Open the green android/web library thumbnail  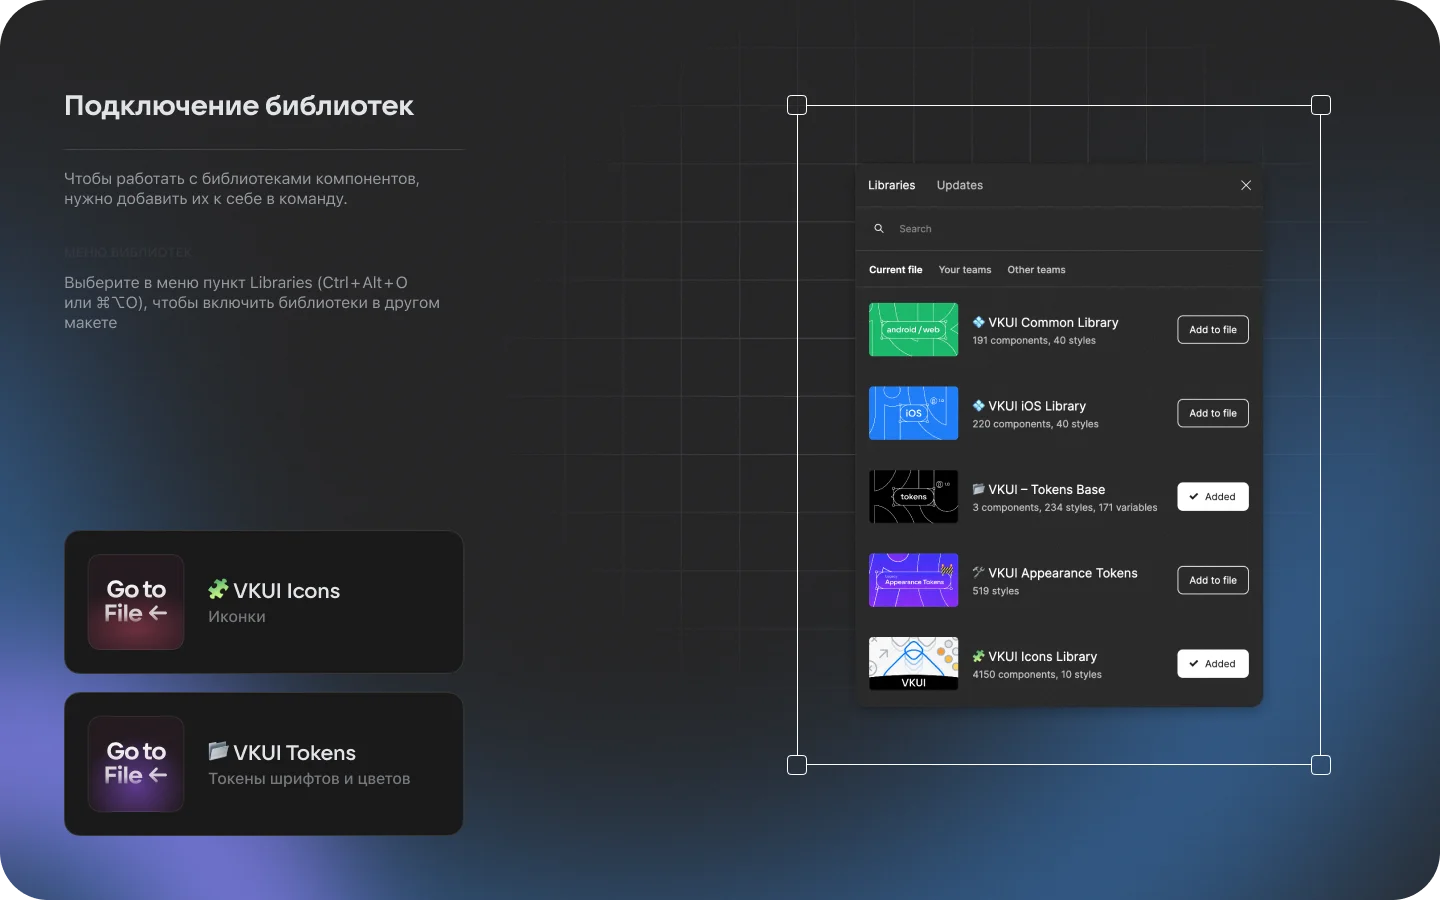click(x=913, y=330)
